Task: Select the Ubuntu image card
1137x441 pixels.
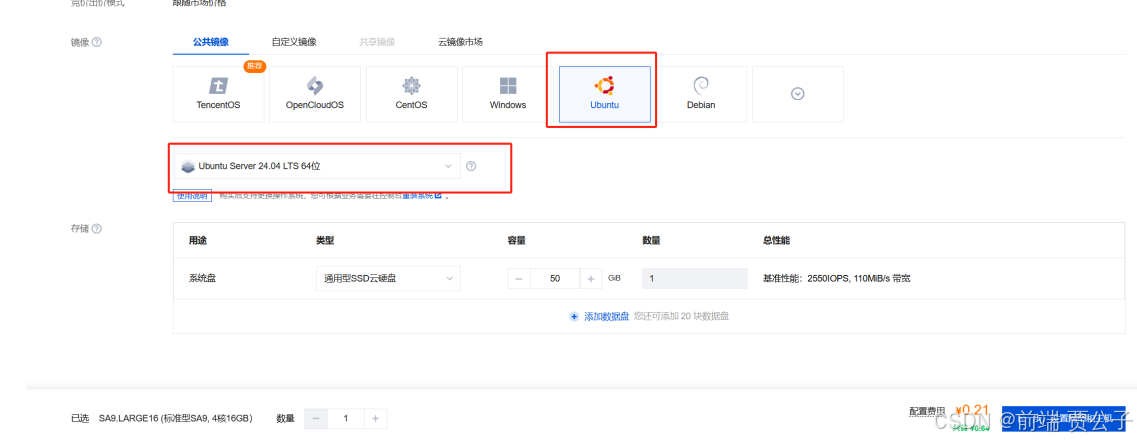Action: click(605, 94)
